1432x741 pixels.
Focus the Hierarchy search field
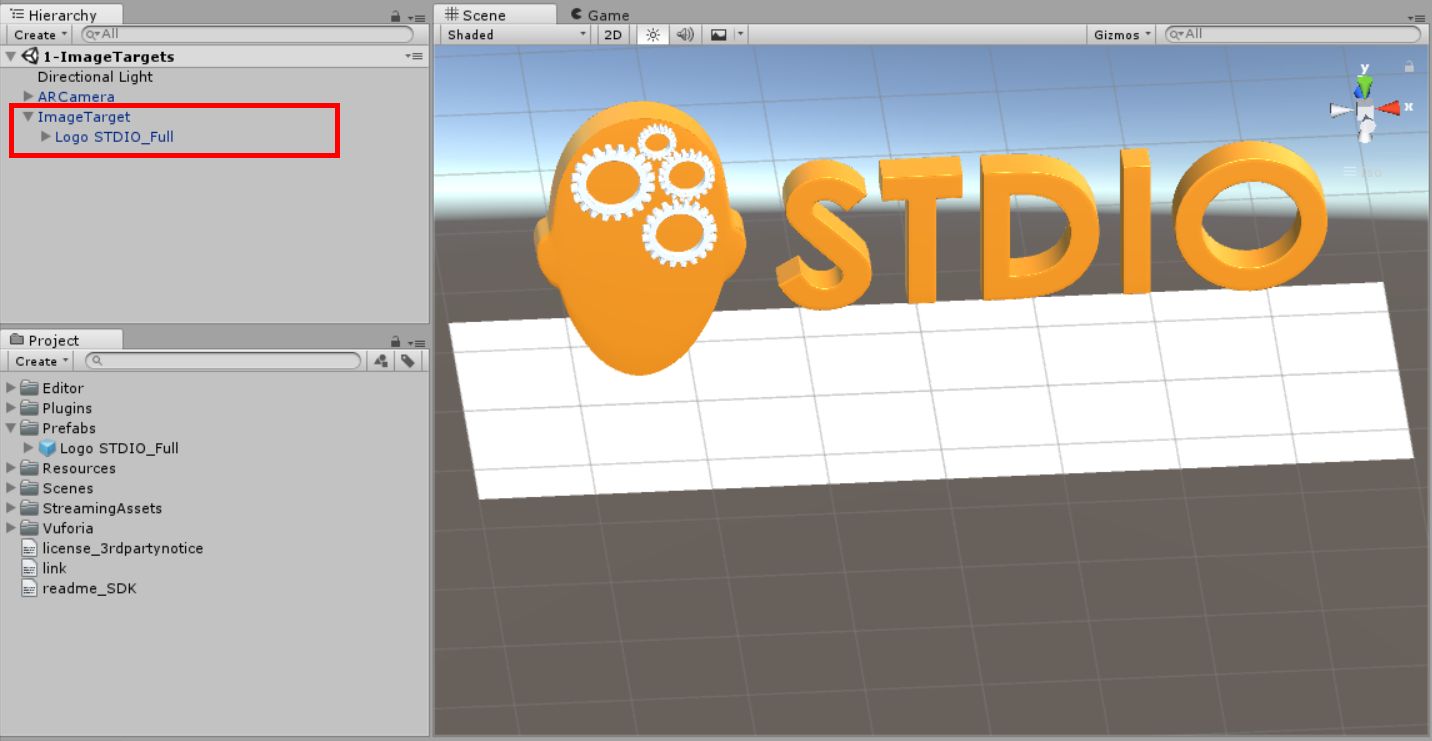(247, 34)
